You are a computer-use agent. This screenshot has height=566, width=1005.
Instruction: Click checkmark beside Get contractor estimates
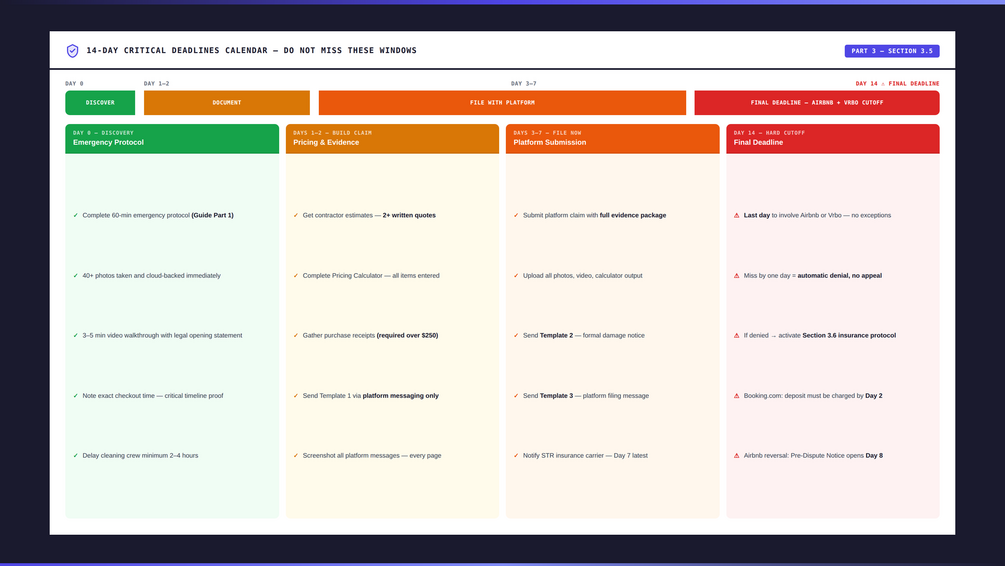coord(295,215)
